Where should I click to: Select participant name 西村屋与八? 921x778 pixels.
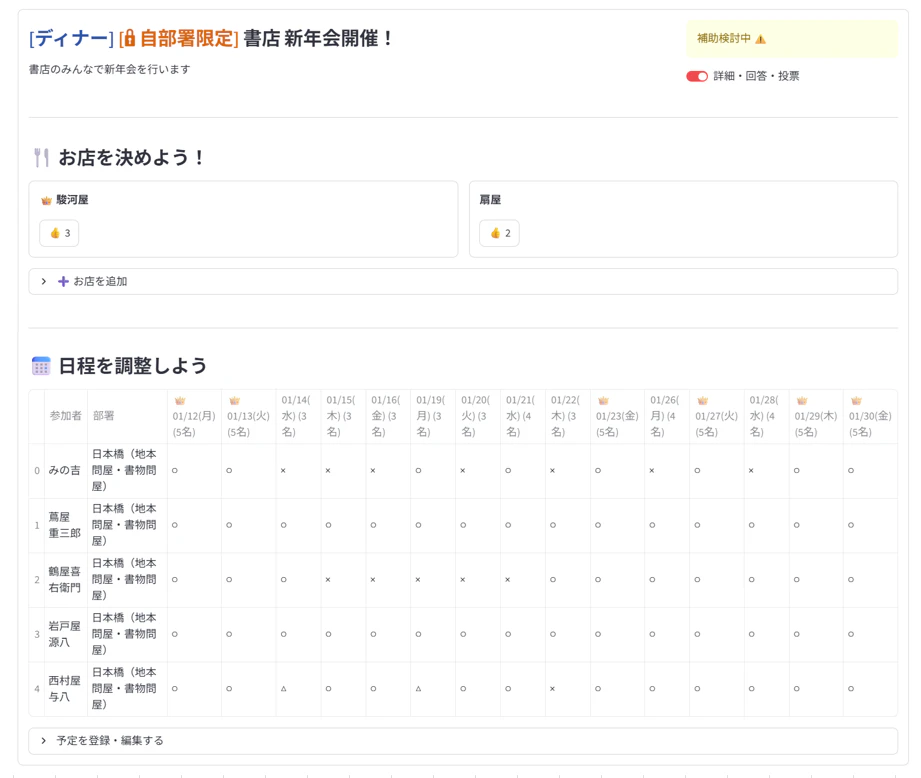(x=64, y=689)
